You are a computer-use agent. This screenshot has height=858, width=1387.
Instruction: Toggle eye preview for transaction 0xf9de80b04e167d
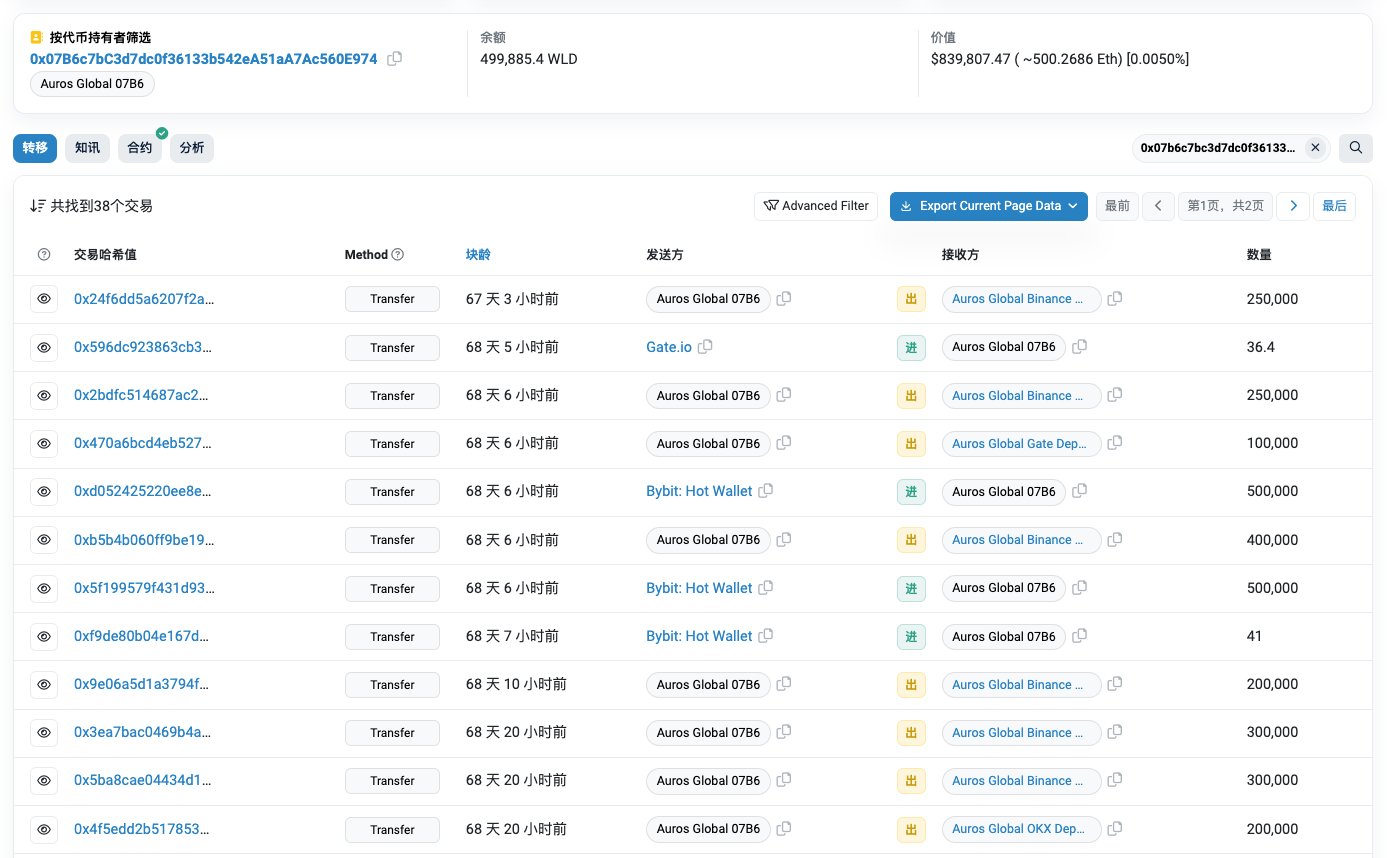tap(44, 637)
